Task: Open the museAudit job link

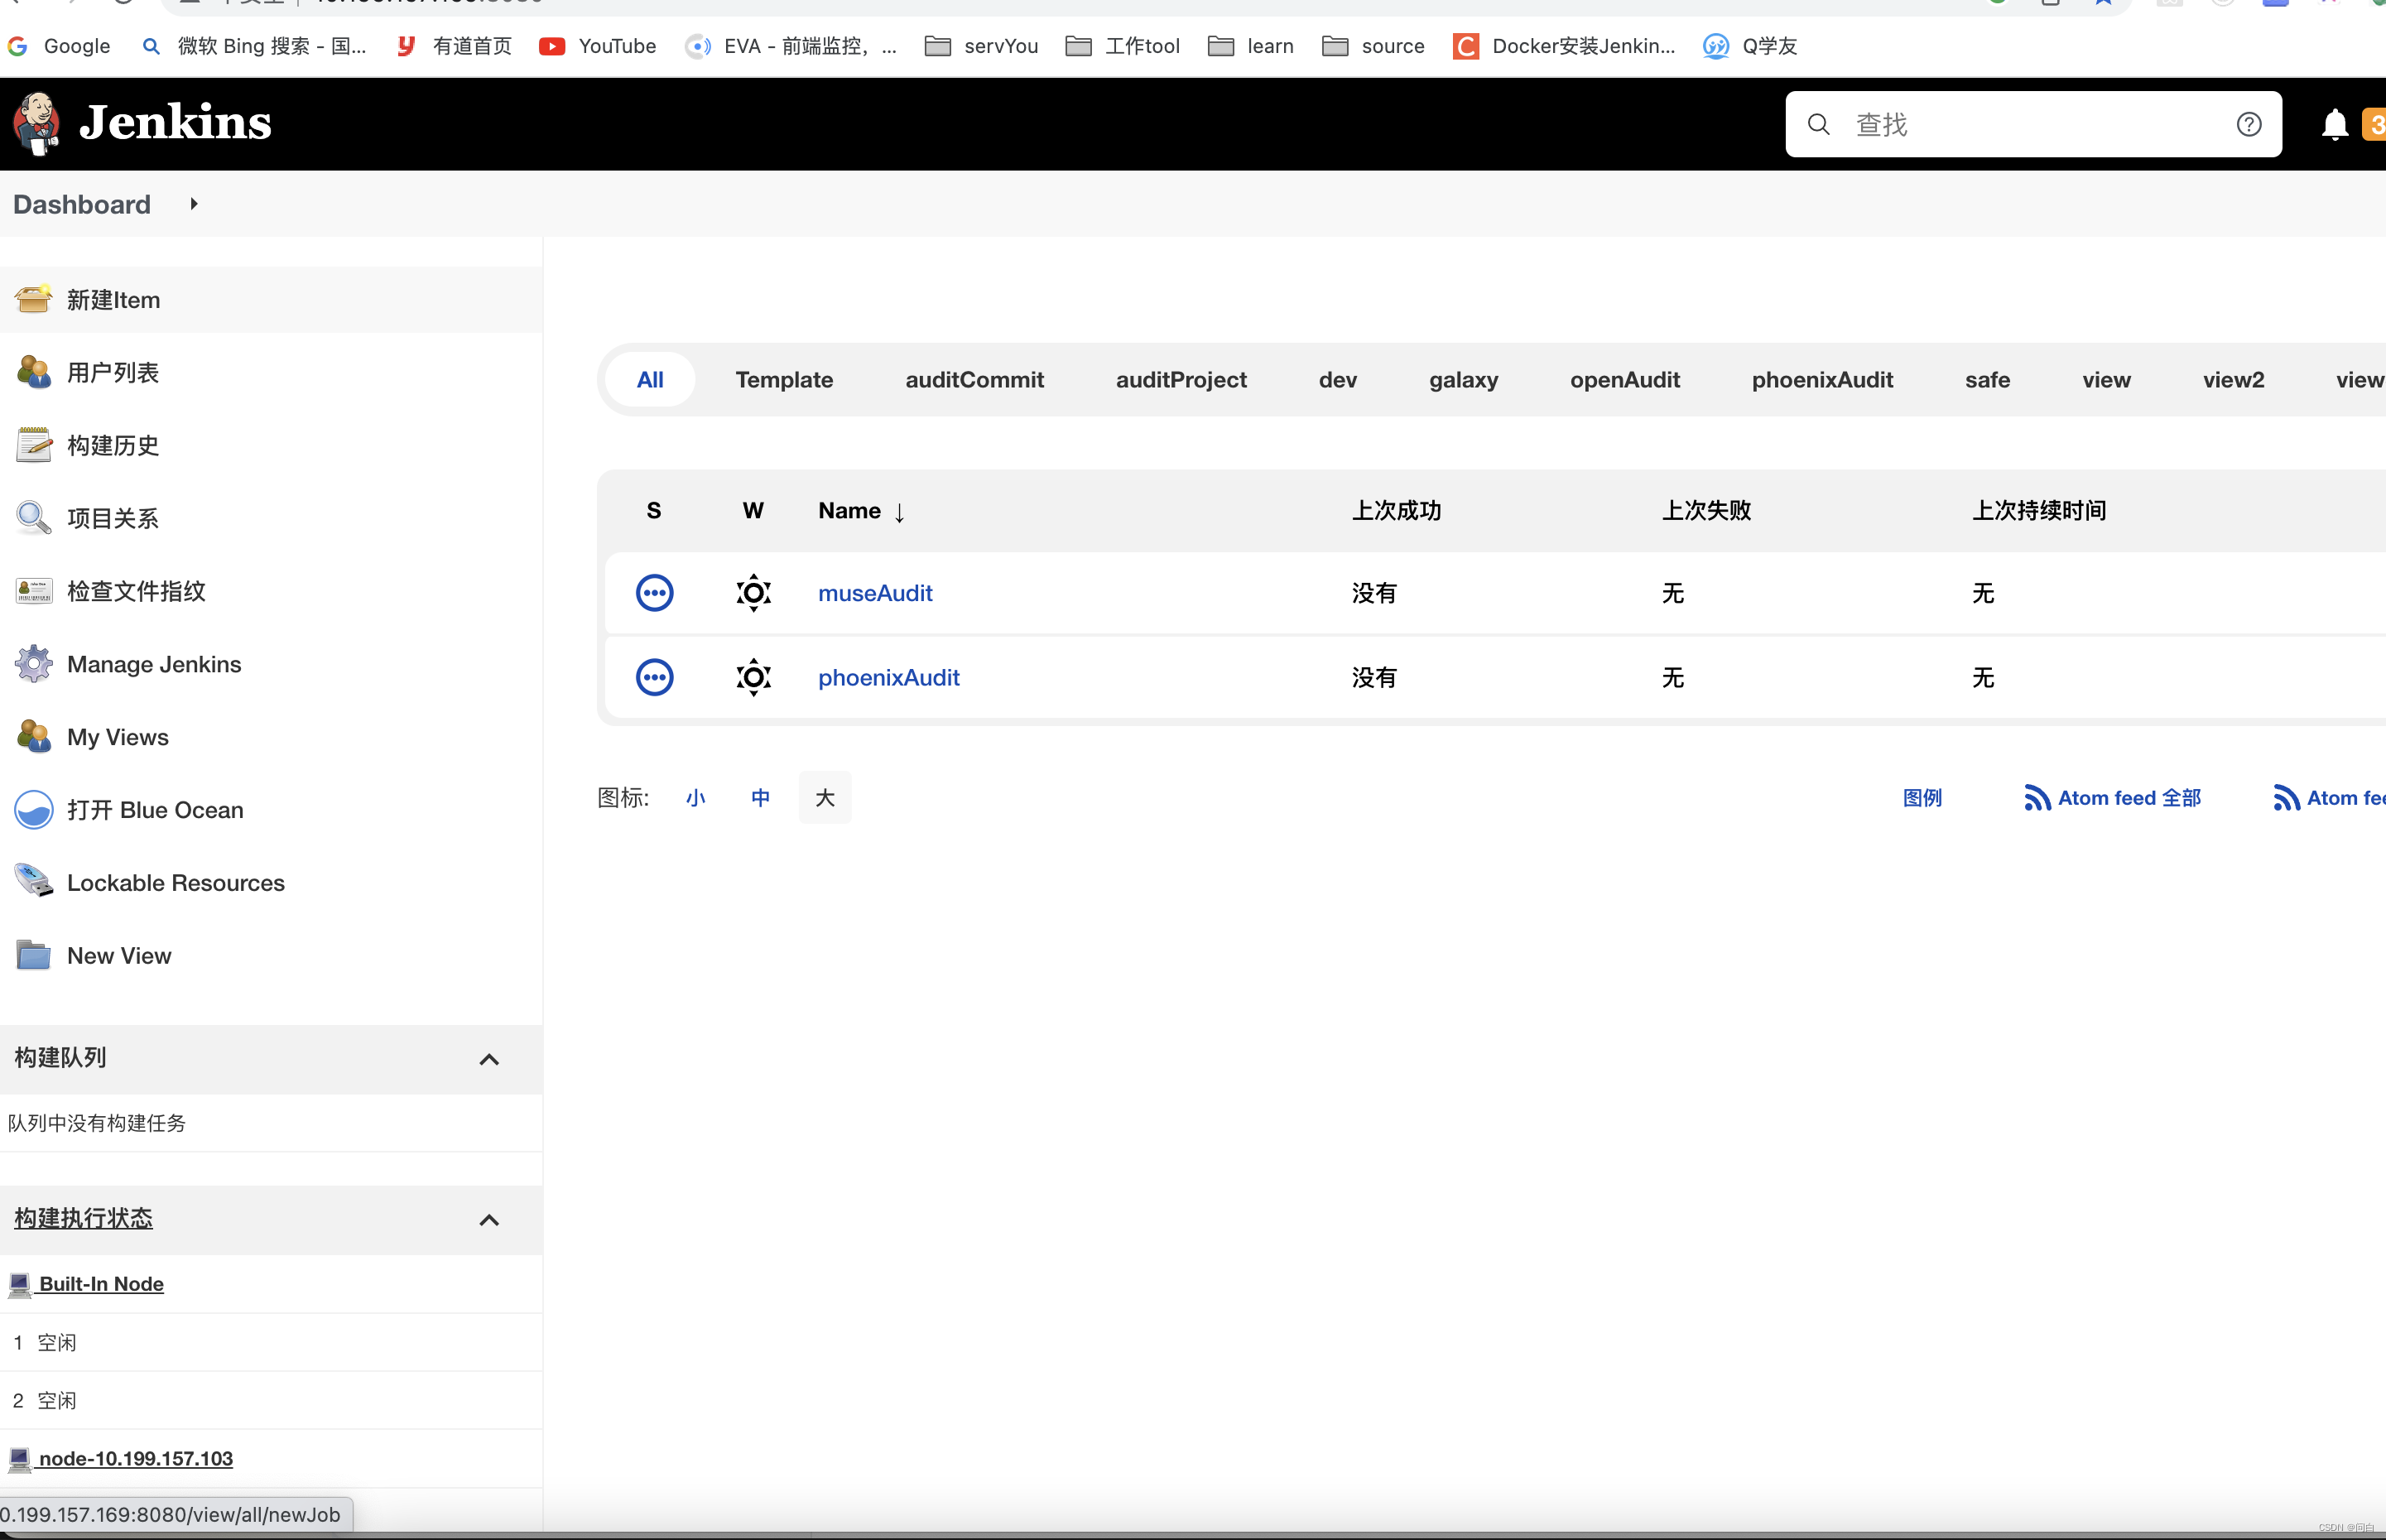Action: point(874,593)
